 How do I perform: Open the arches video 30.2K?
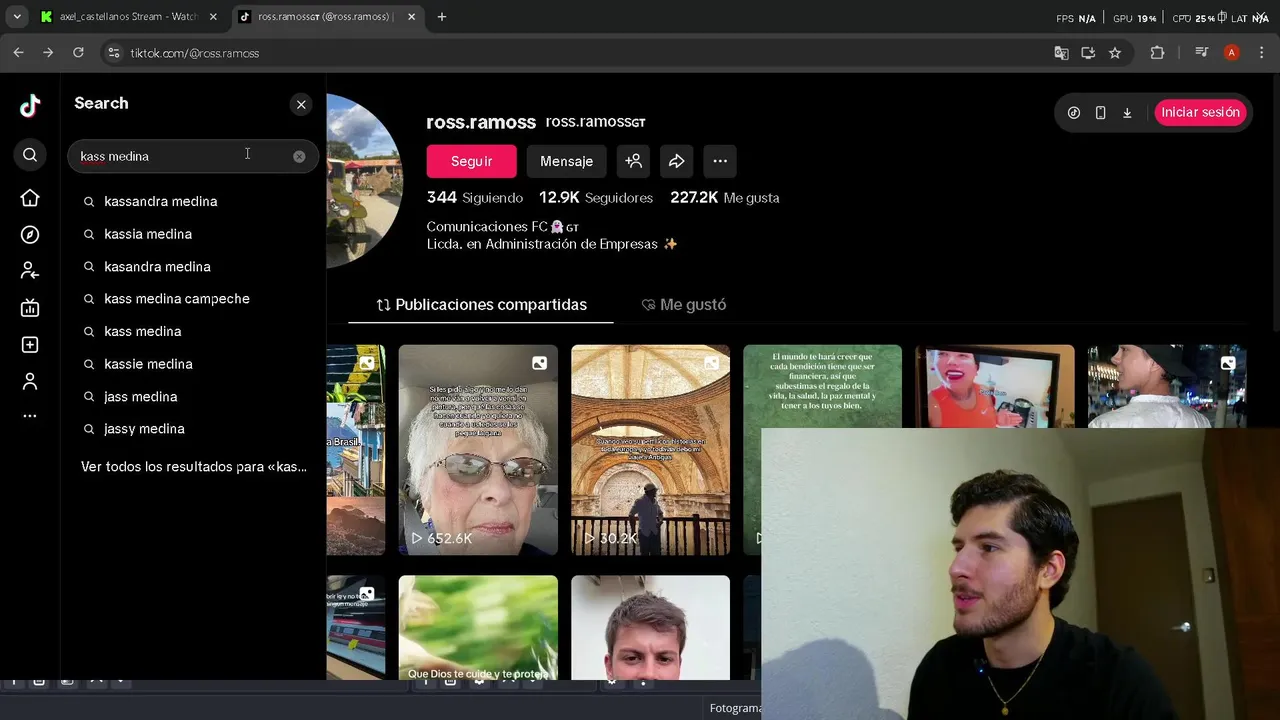pos(650,450)
